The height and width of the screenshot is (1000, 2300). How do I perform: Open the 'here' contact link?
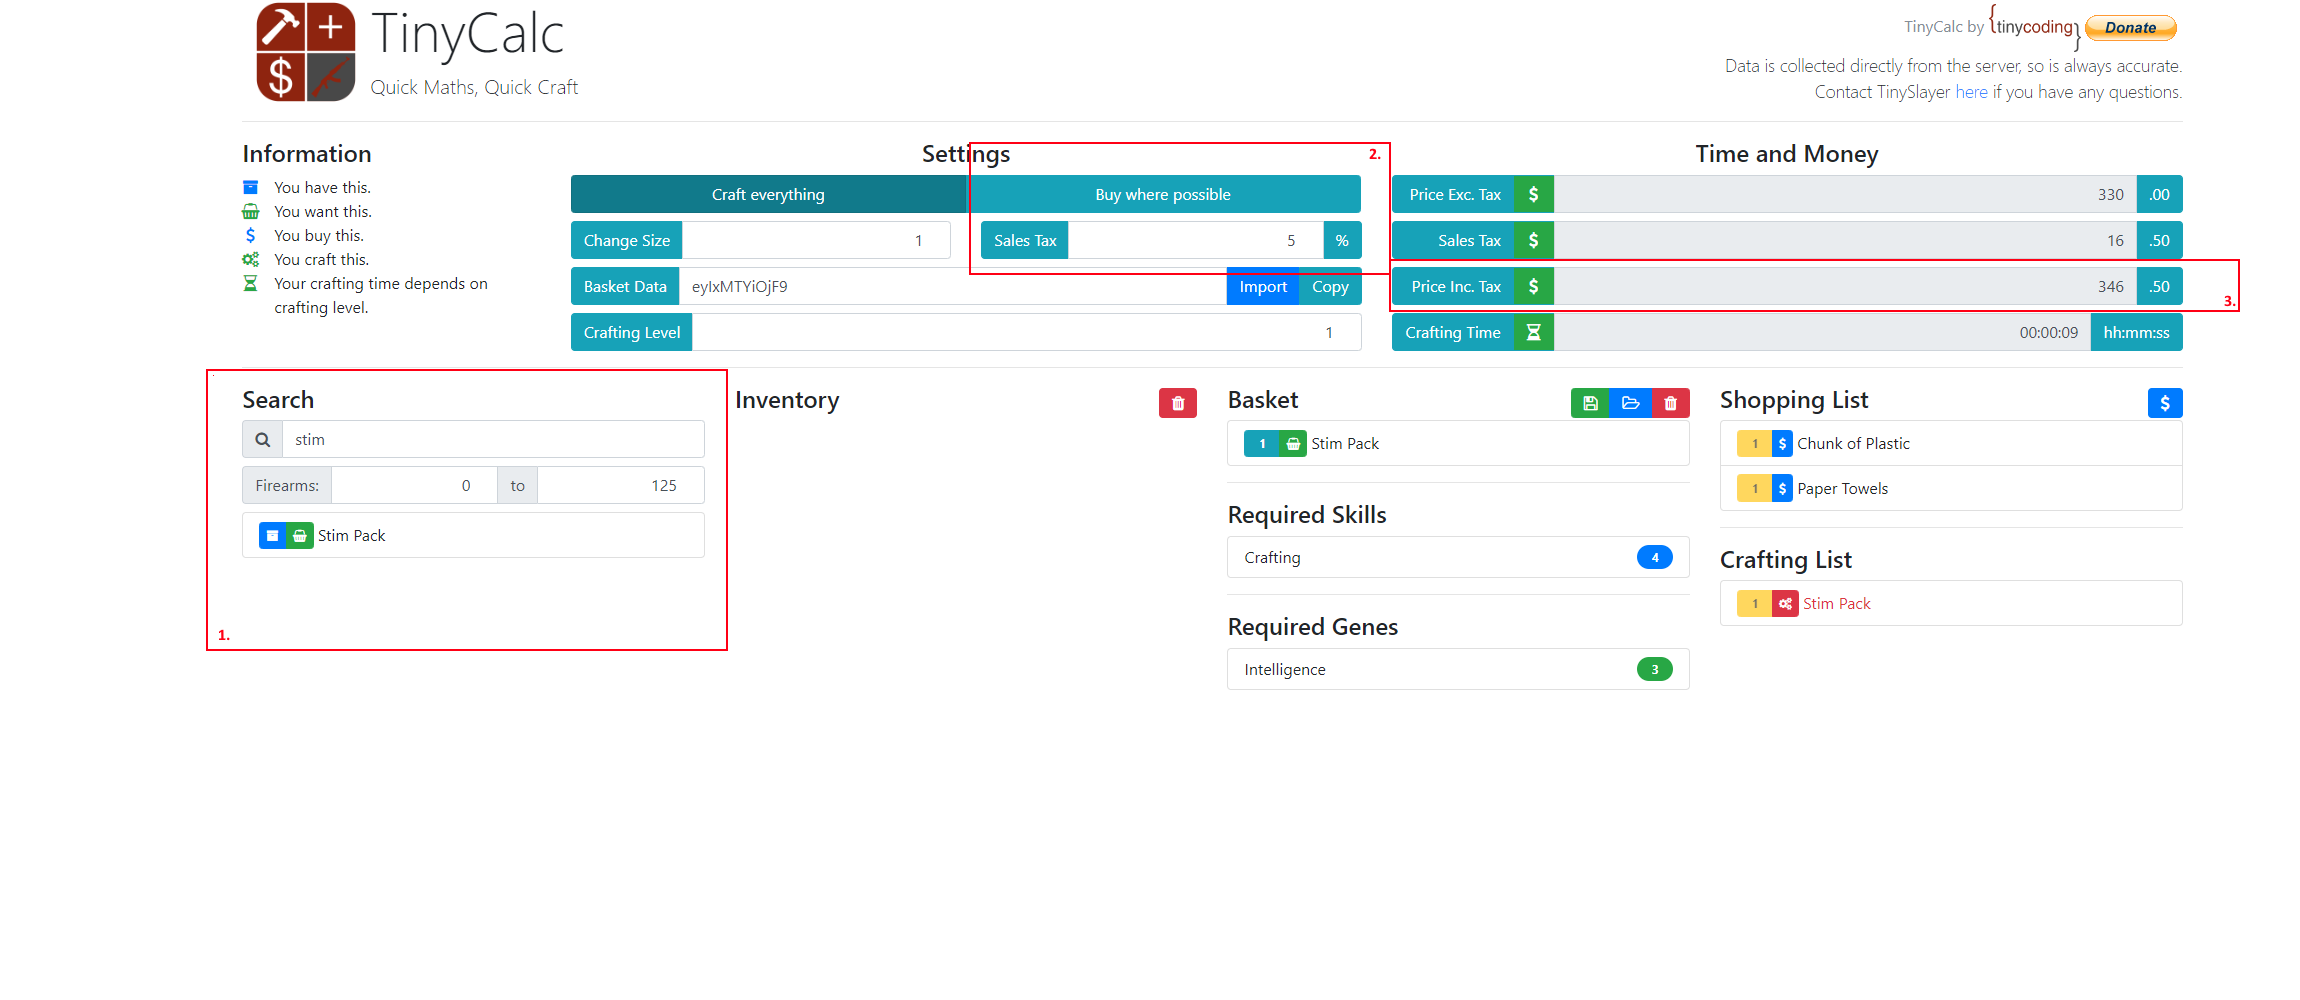pos(1971,92)
